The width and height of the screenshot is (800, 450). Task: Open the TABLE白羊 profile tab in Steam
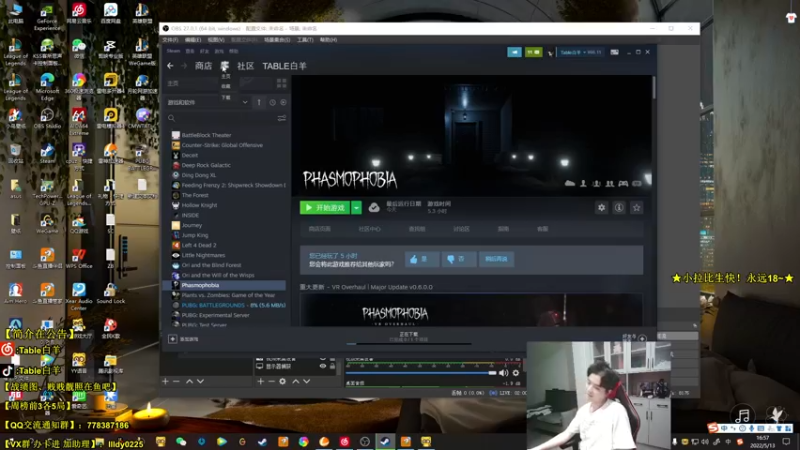coord(284,66)
